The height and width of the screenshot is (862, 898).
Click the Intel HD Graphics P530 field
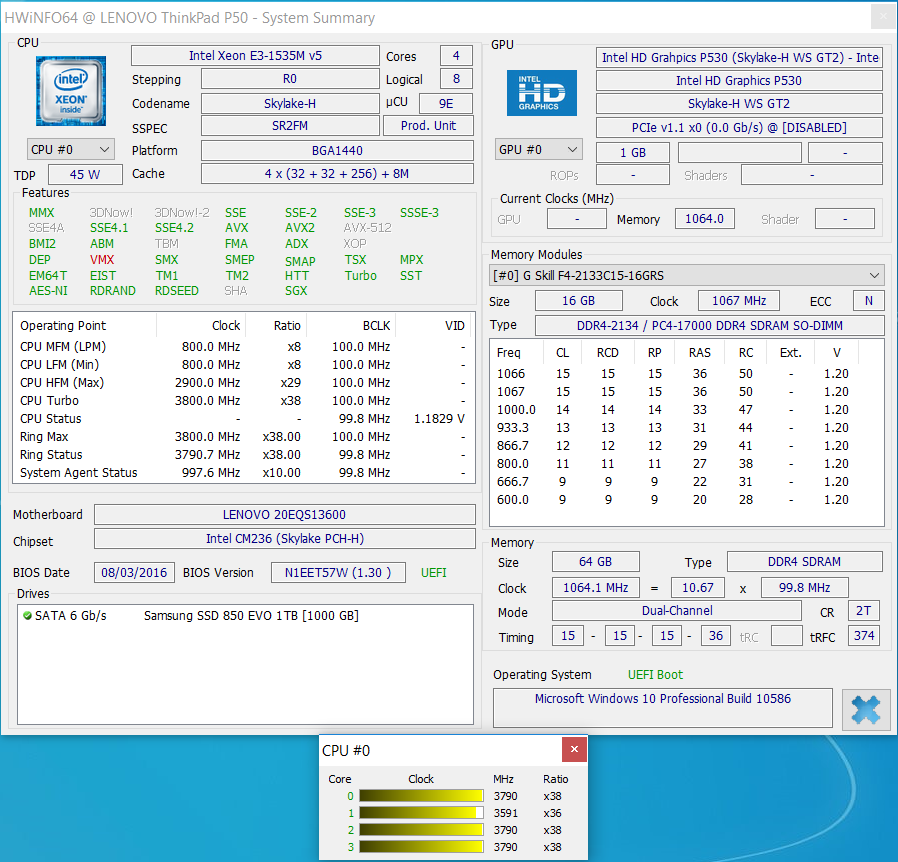click(739, 80)
